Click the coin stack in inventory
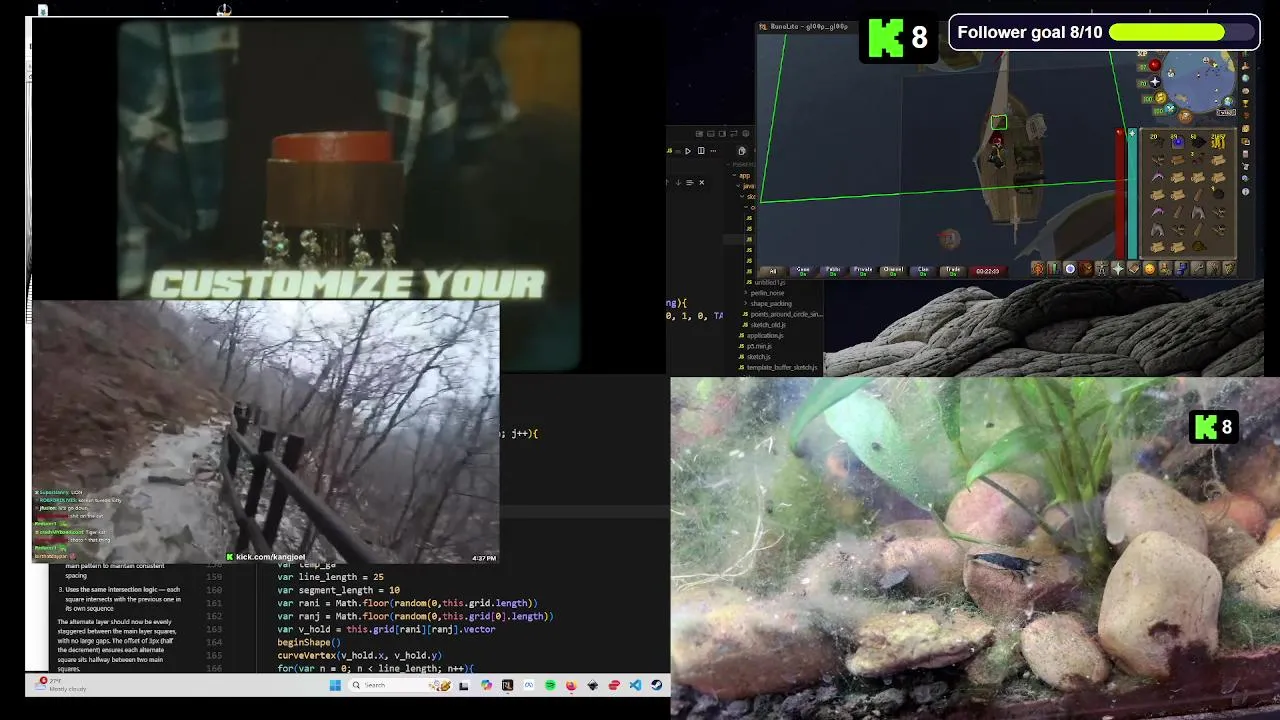This screenshot has width=1280, height=720. [1218, 142]
